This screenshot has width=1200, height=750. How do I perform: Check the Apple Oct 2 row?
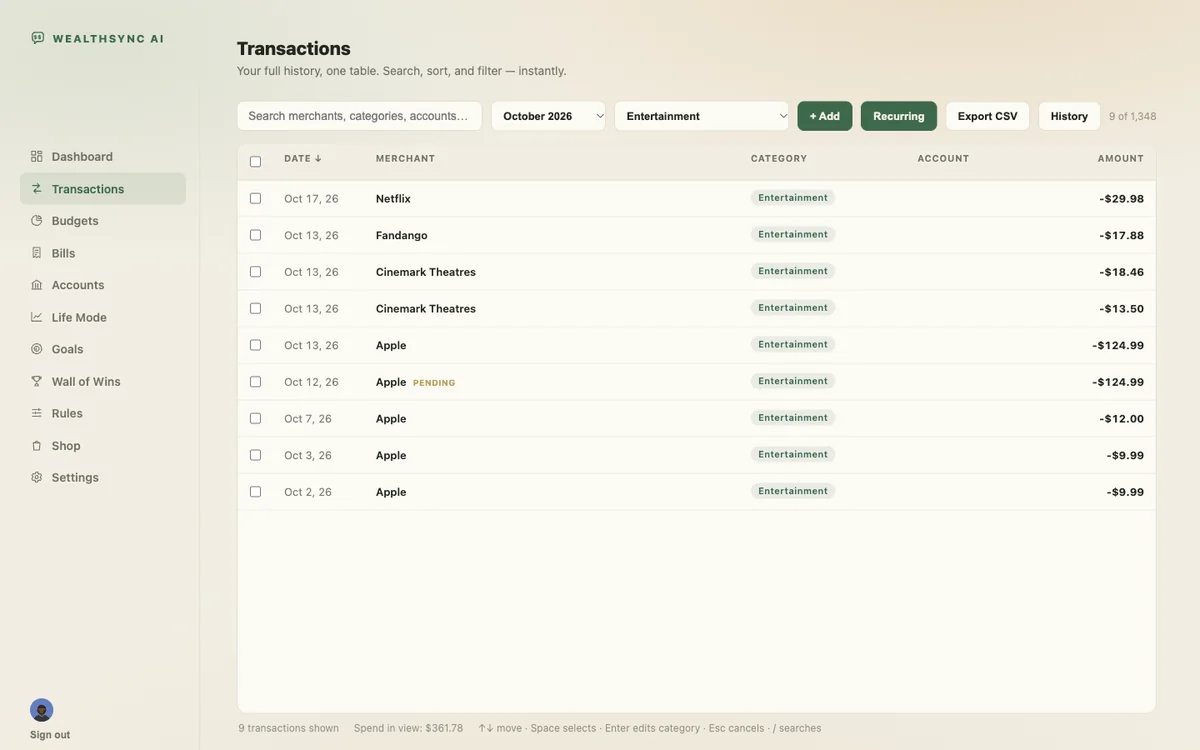click(255, 492)
